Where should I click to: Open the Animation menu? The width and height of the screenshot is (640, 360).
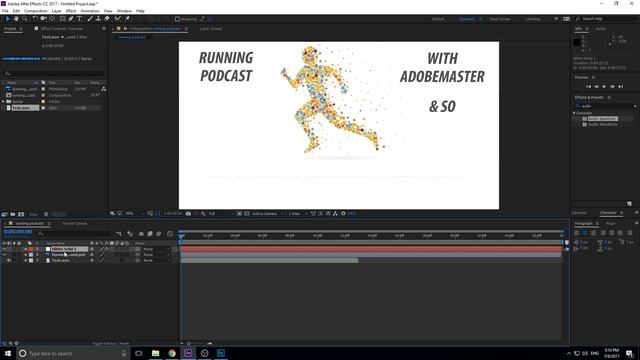pyautogui.click(x=90, y=11)
